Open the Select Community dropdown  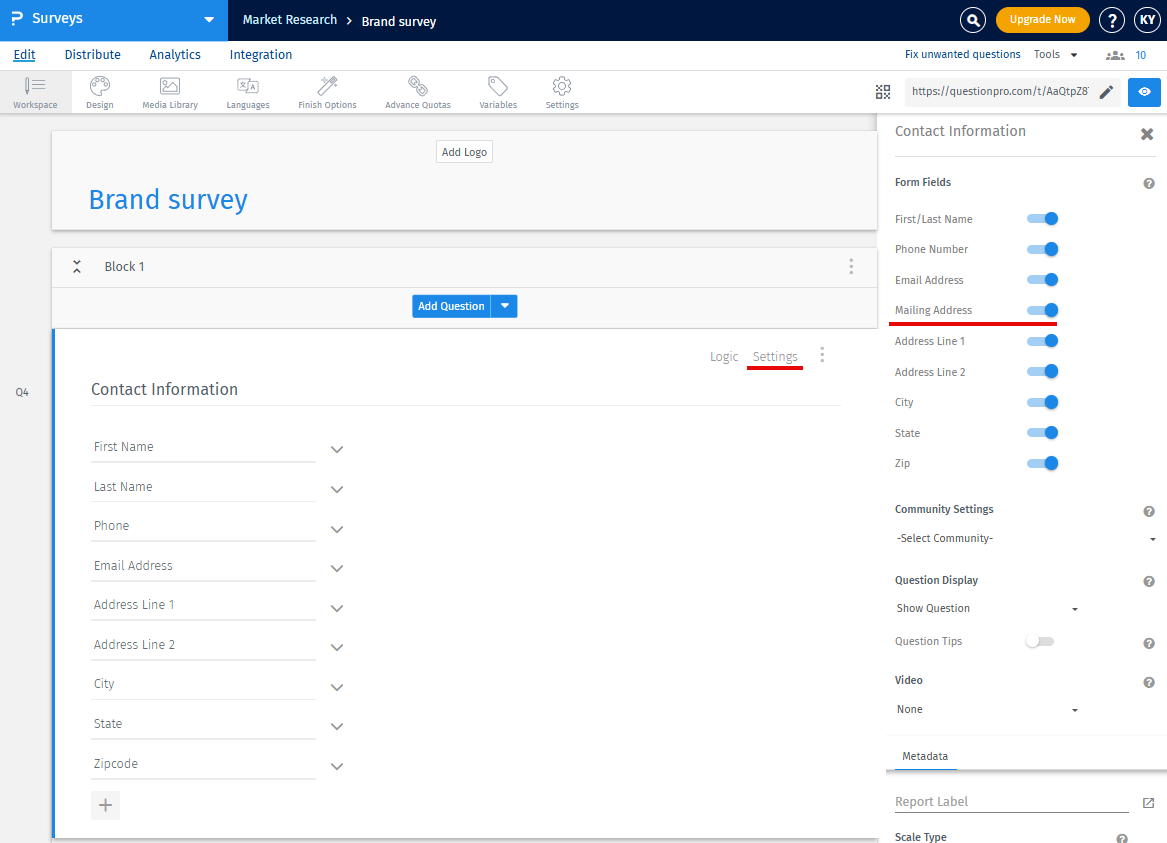pyautogui.click(x=1022, y=538)
